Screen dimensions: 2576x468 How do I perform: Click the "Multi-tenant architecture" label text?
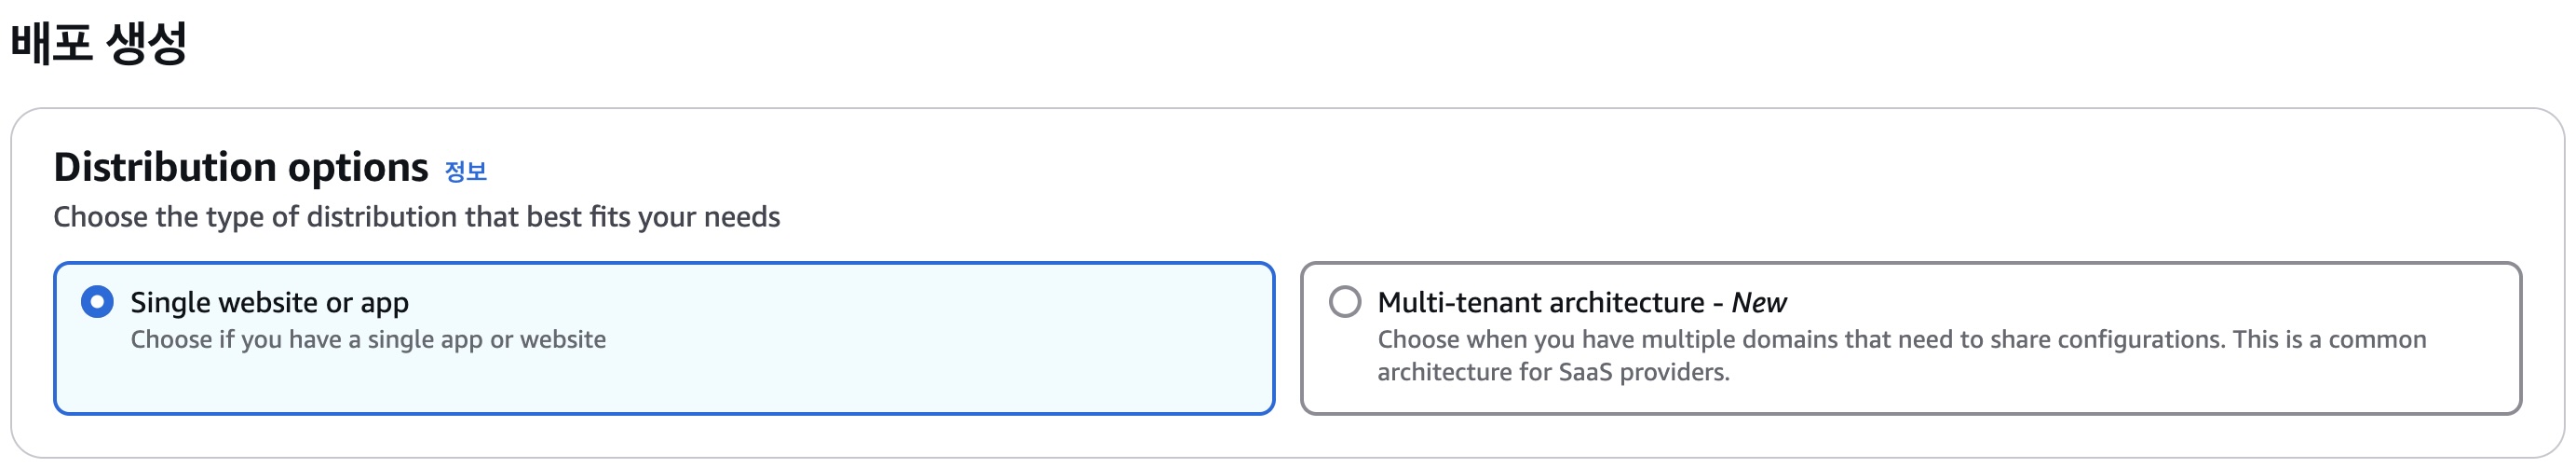coord(1540,302)
